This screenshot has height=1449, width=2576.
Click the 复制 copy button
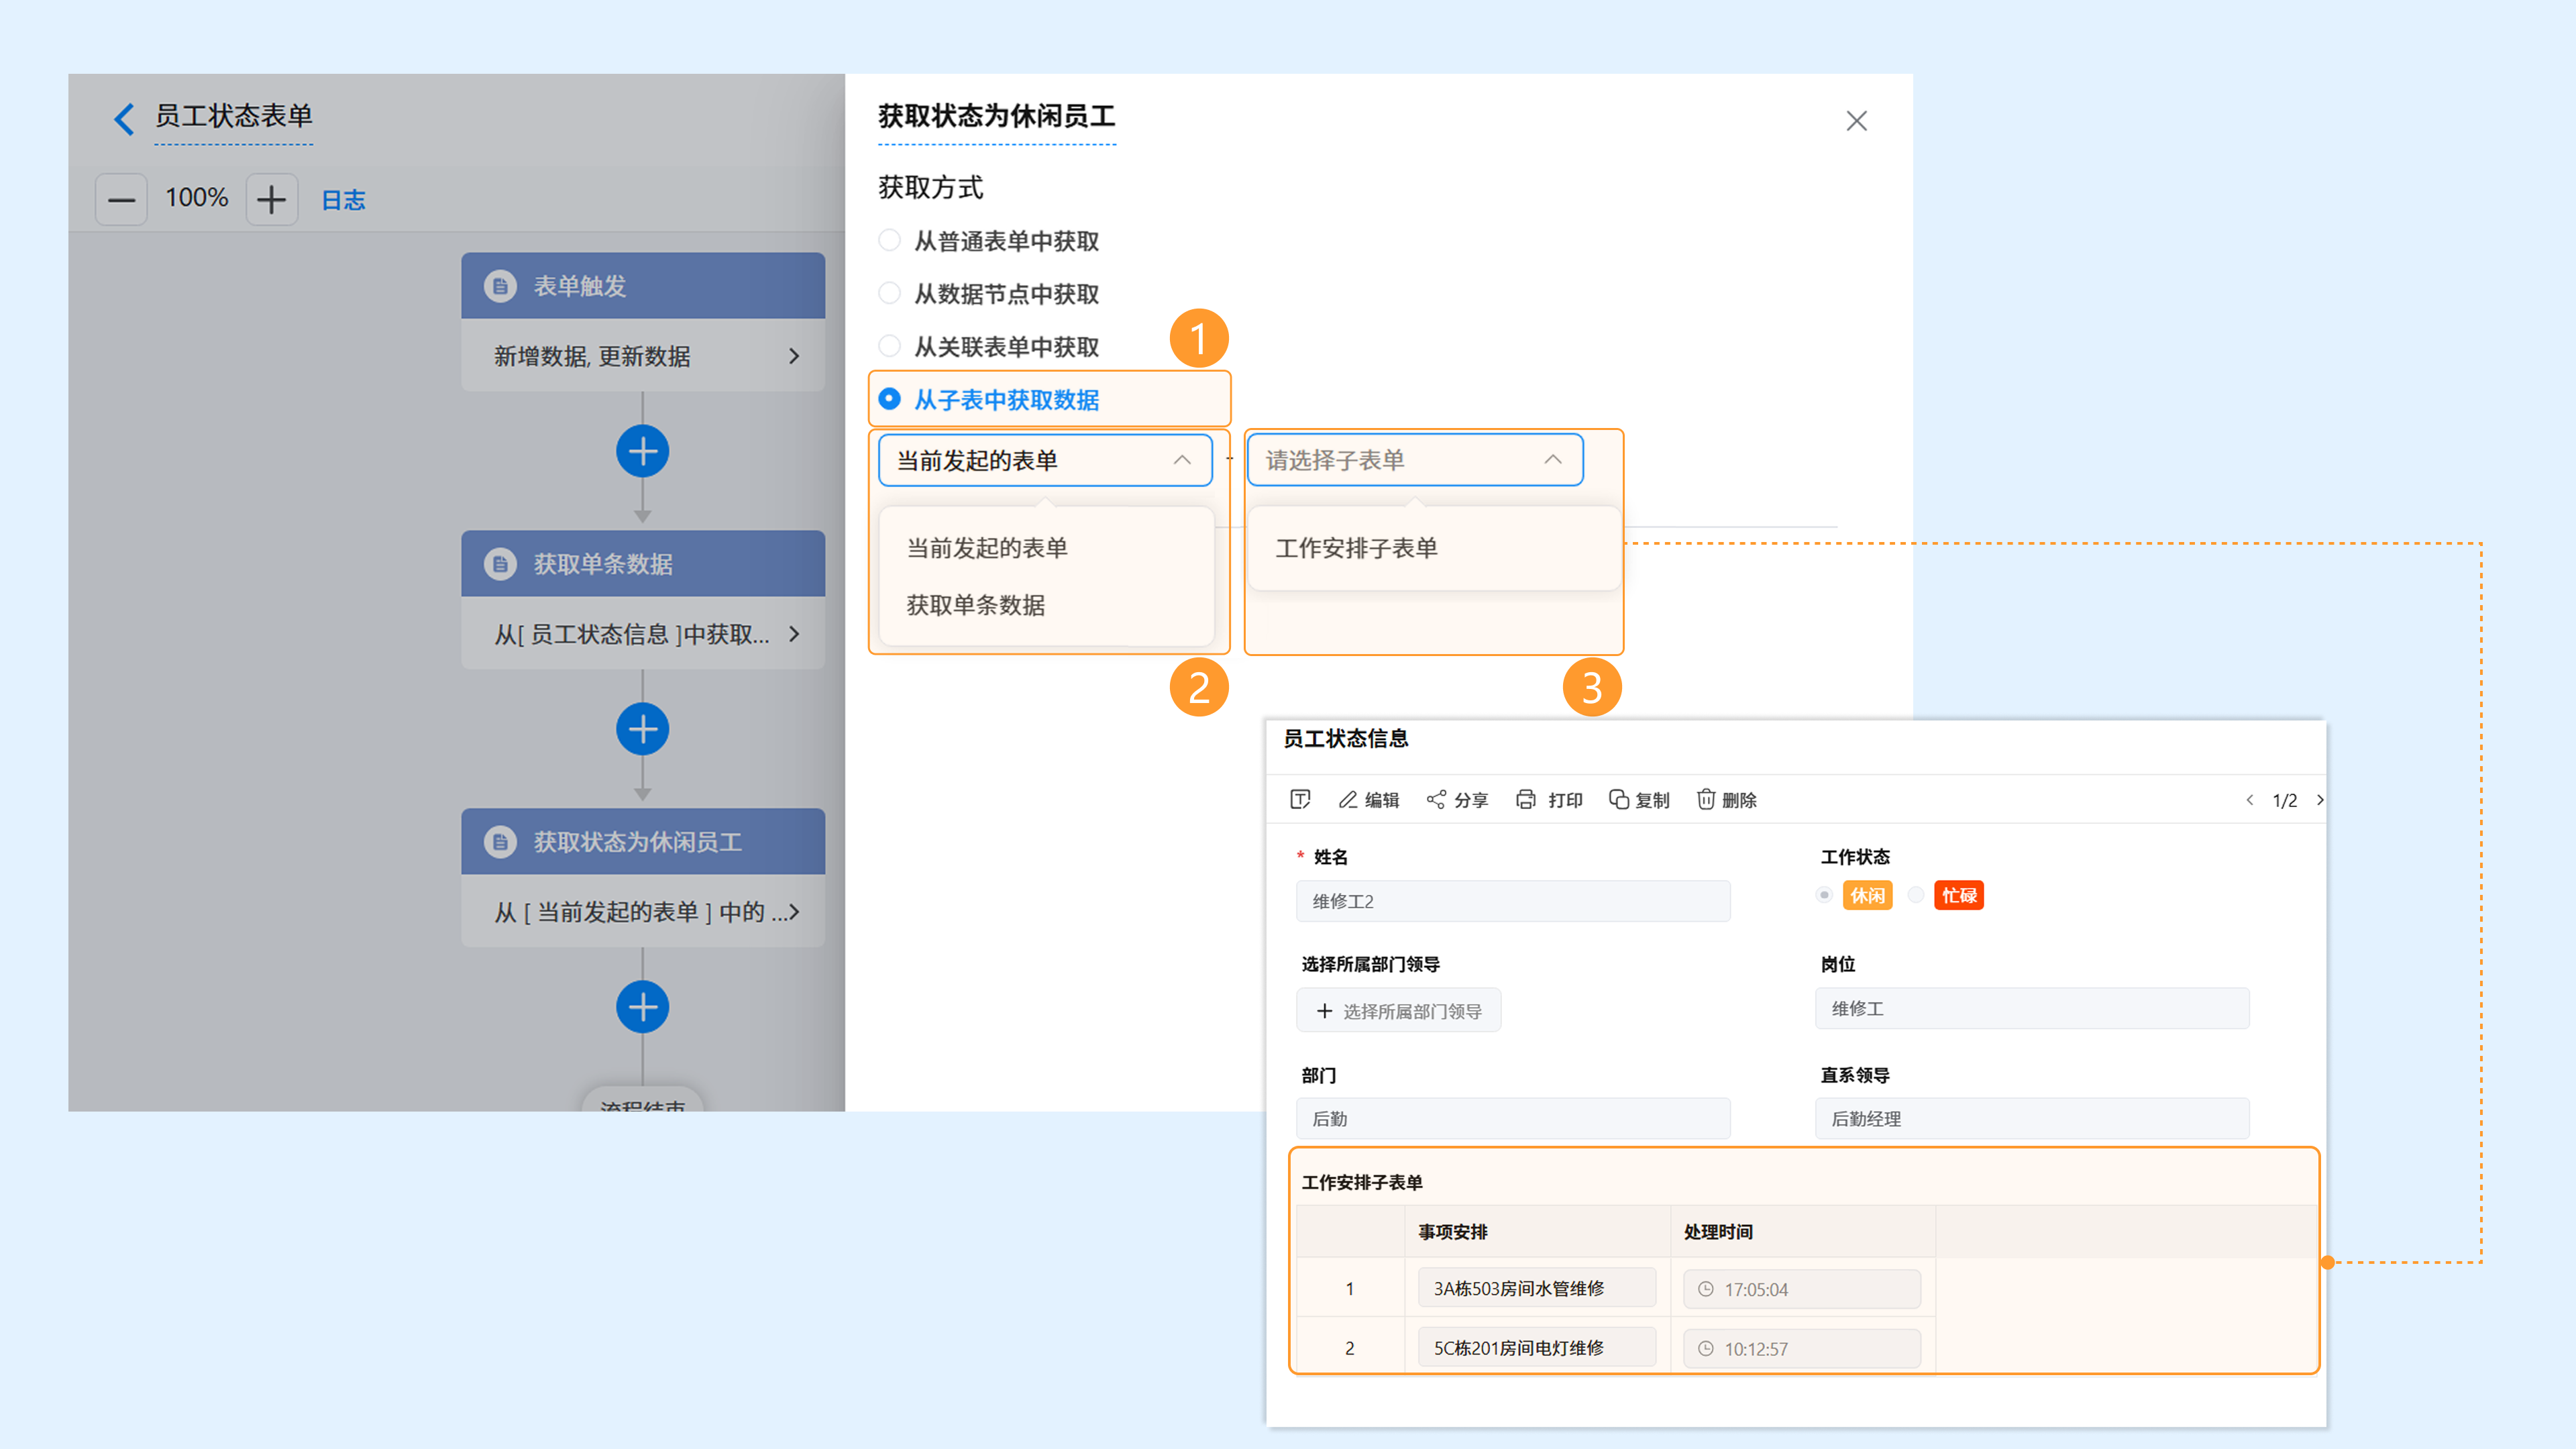(x=1639, y=799)
